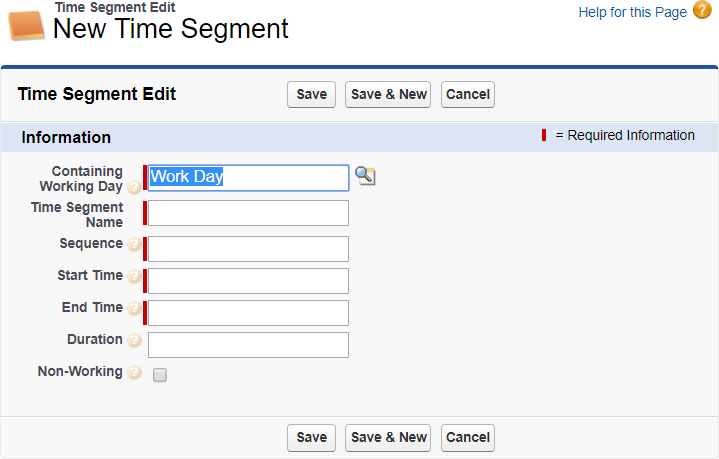Toggle the Non-Working checkbox
Viewport: 719px width, 459px height.
[x=160, y=375]
